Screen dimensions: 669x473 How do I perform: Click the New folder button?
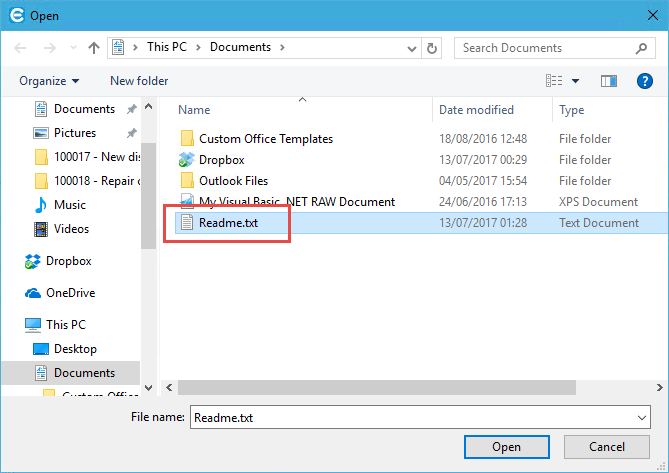(139, 81)
